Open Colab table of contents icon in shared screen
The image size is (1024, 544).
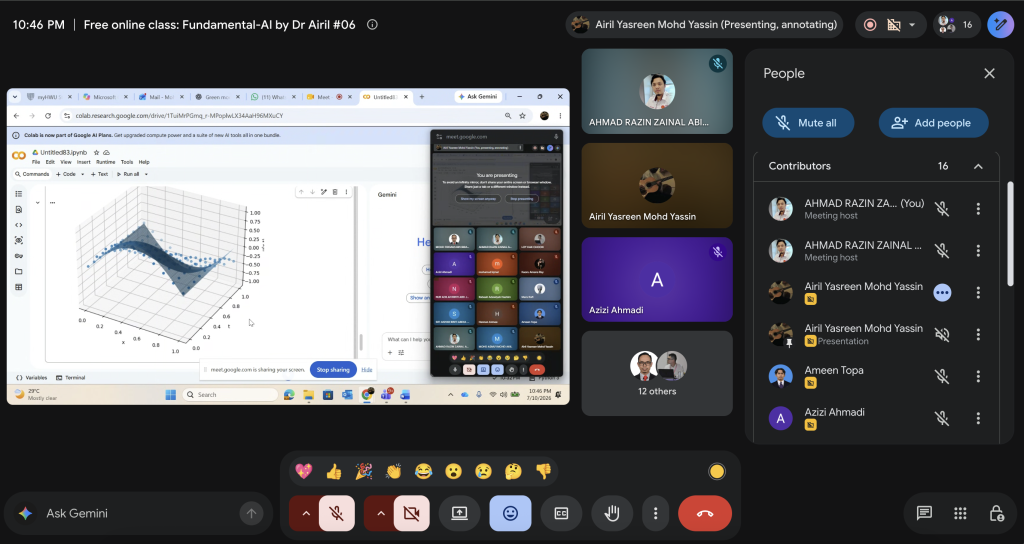coord(18,194)
